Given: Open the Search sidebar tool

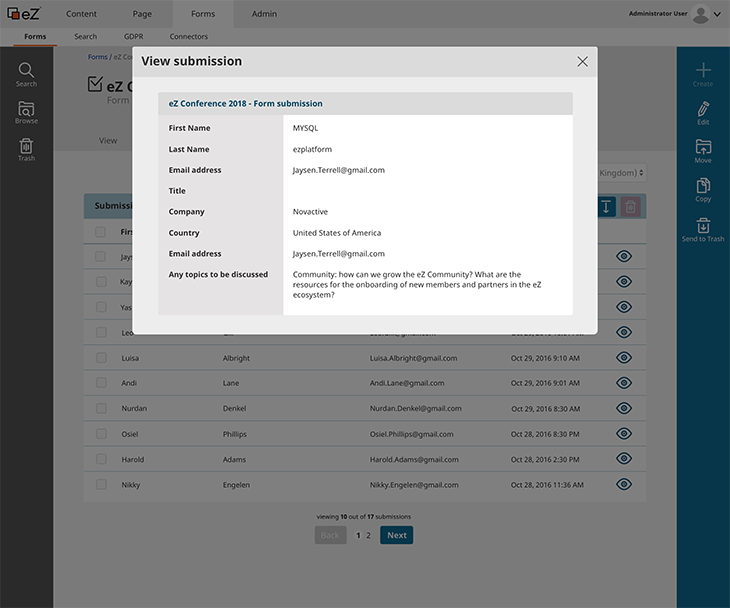Looking at the screenshot, I should pyautogui.click(x=26, y=74).
